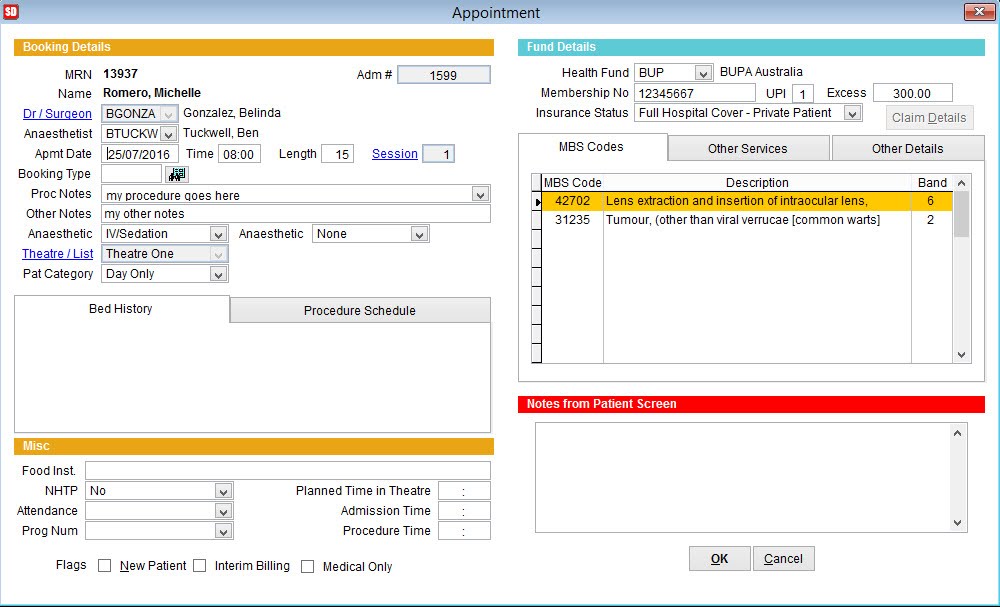Switch to the Other Details tab

907,149
